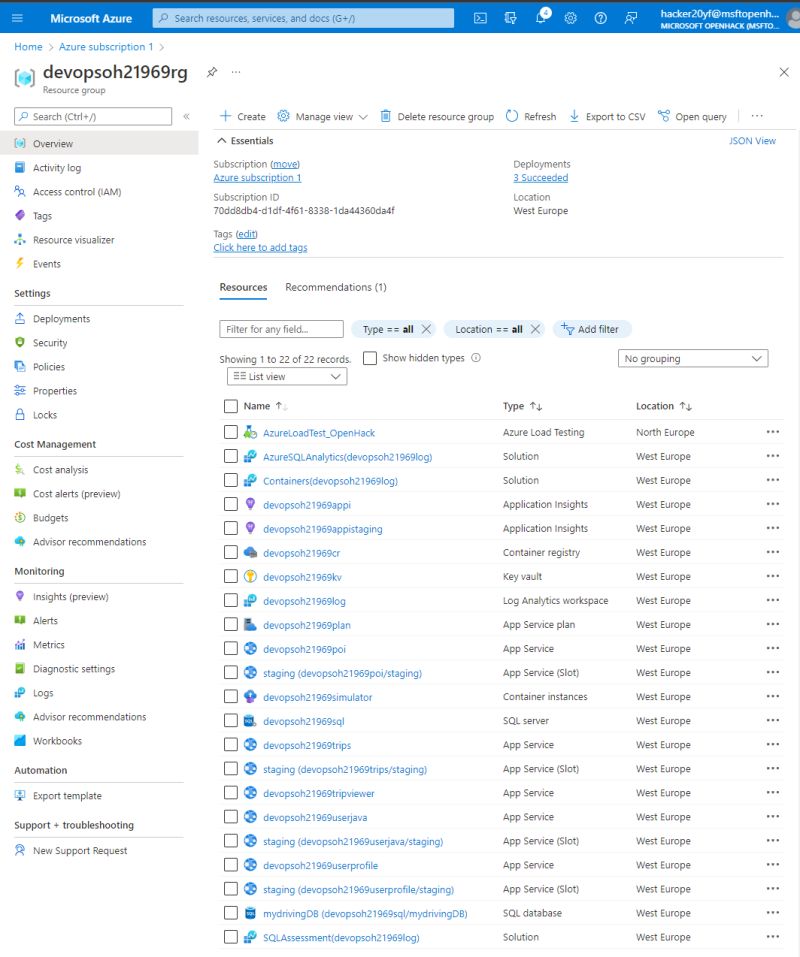The image size is (800, 957).
Task: Open row menu for devopsoh21969kv
Action: [773, 576]
